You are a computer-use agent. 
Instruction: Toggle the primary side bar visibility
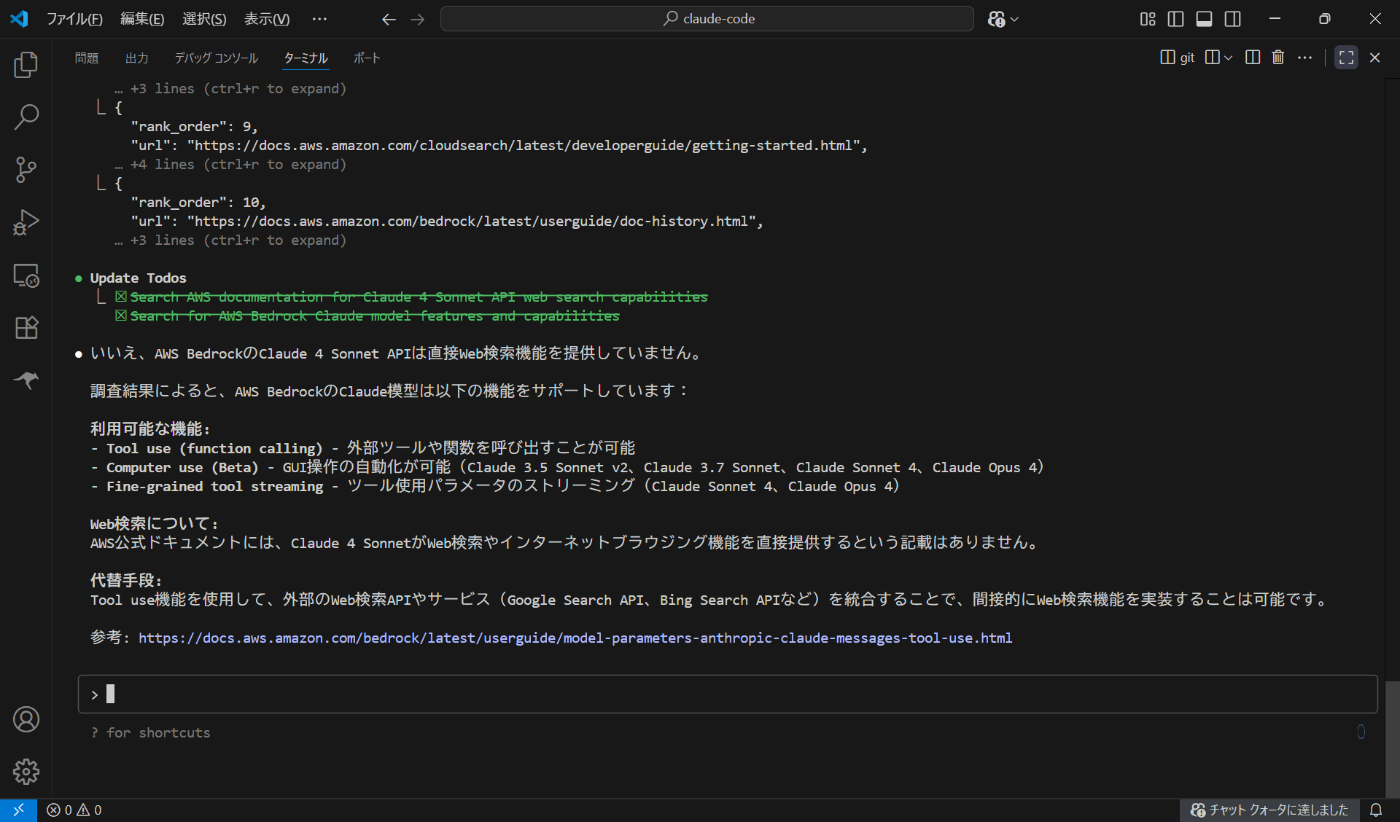point(1176,19)
